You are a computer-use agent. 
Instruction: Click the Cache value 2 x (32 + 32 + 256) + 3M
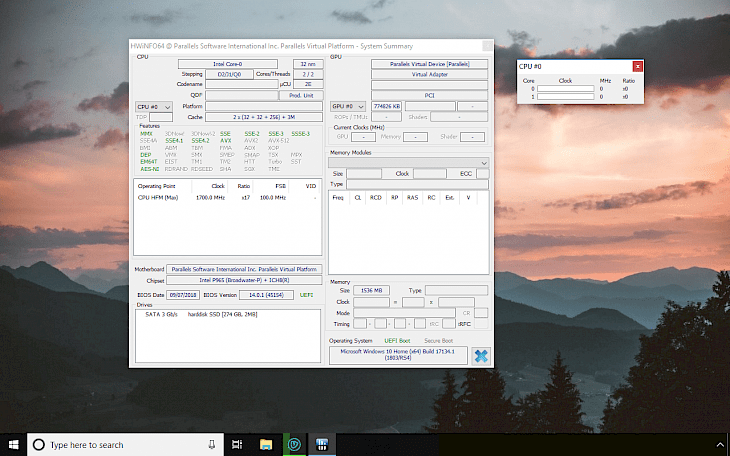point(264,117)
